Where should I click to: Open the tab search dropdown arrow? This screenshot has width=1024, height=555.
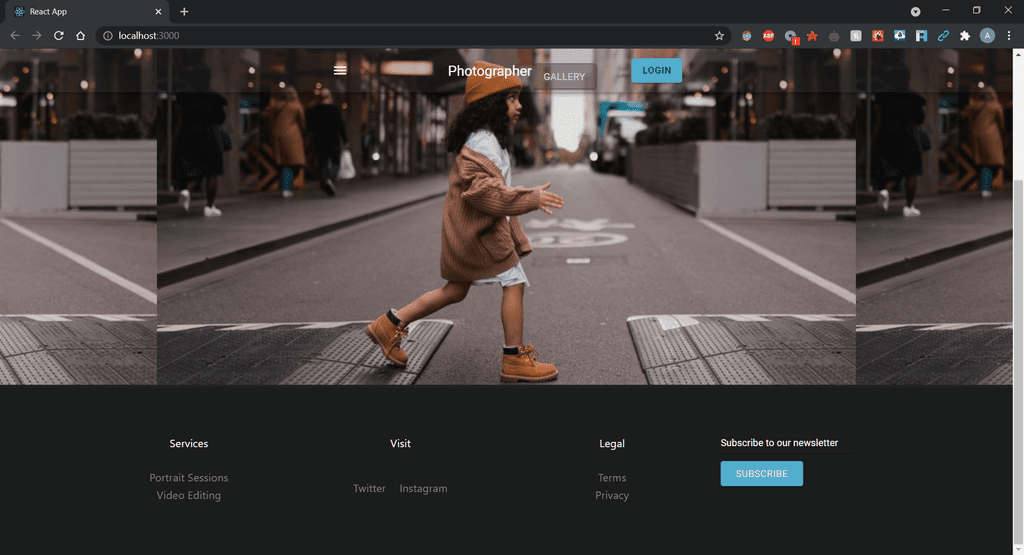coord(916,12)
